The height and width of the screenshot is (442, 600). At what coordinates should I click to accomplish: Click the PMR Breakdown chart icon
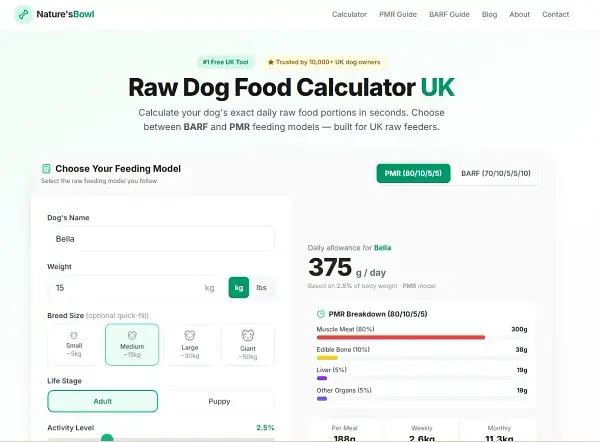(321, 314)
